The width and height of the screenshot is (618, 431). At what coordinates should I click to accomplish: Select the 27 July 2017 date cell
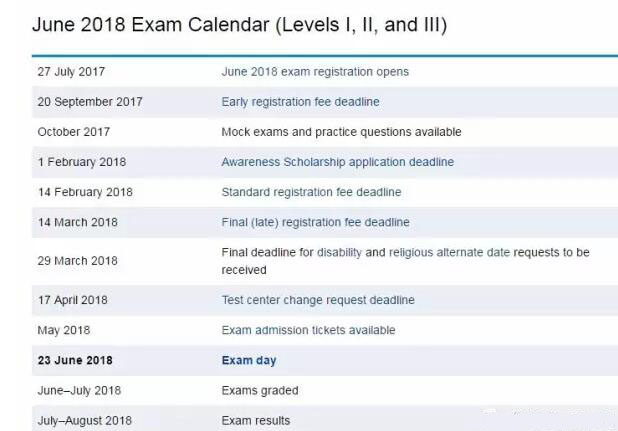(71, 72)
